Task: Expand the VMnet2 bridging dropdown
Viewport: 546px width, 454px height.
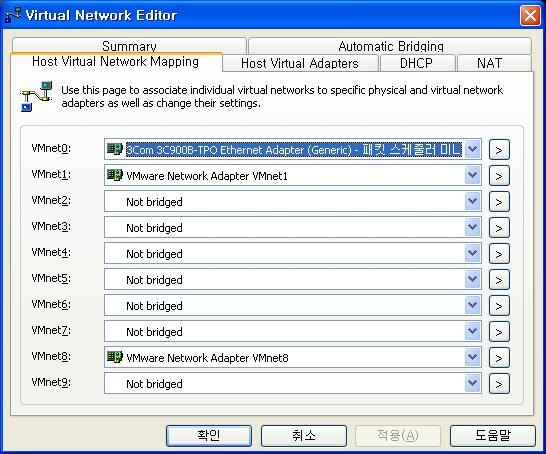Action: pos(473,201)
